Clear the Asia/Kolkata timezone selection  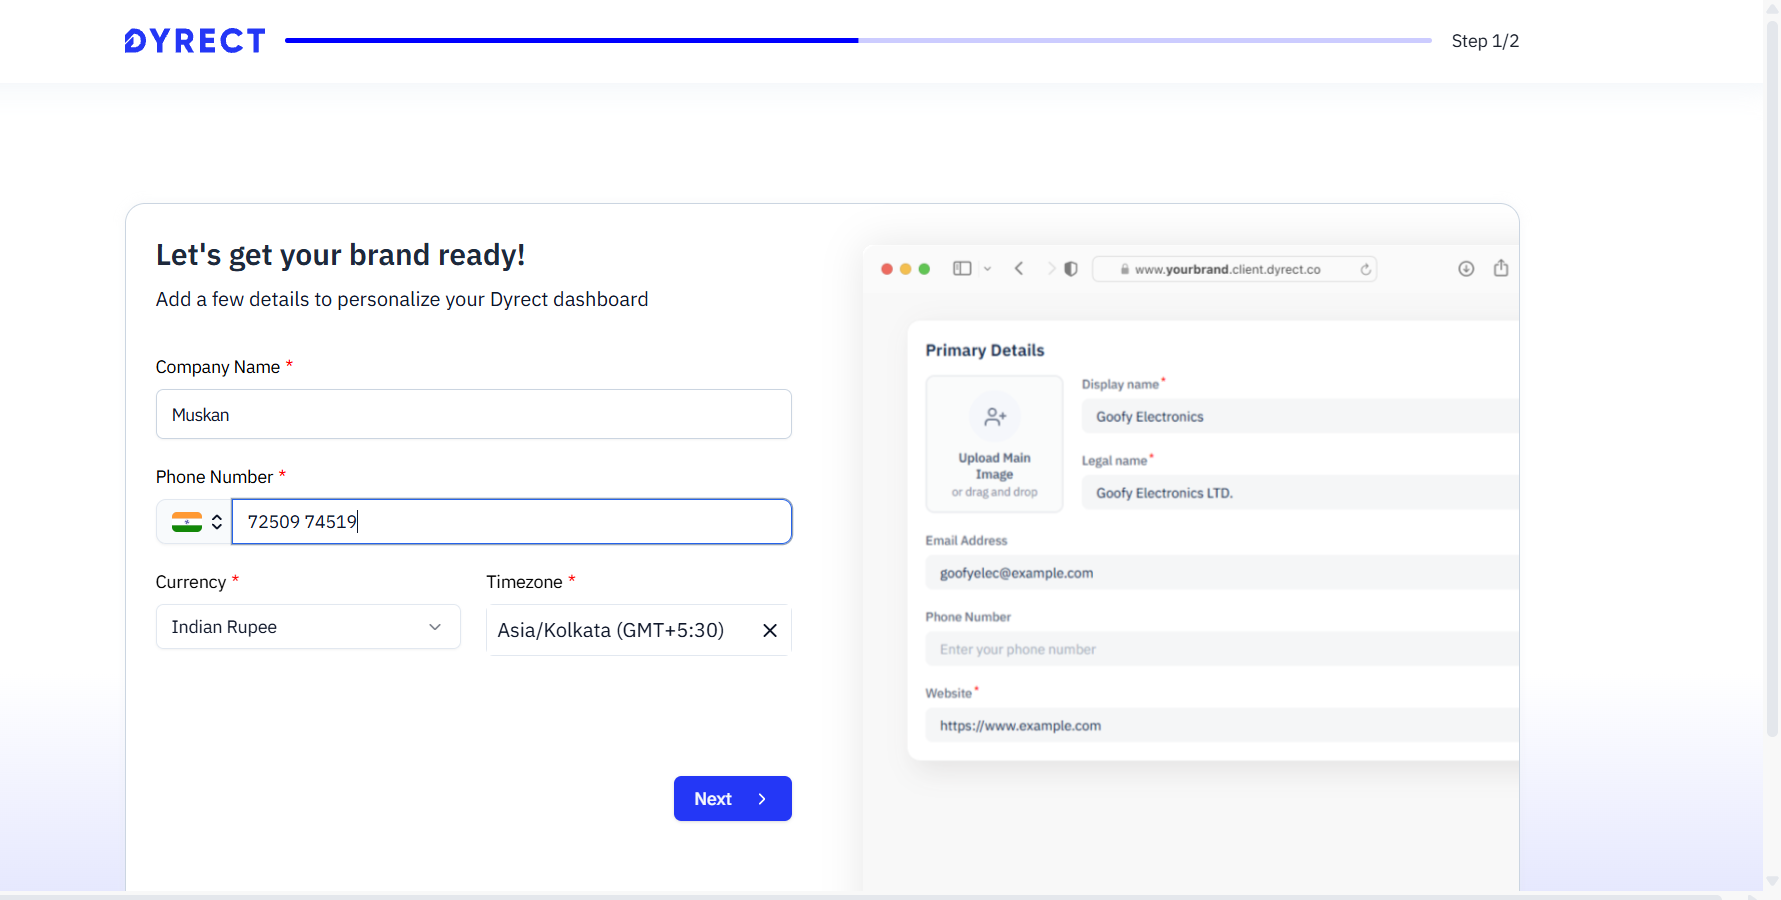point(770,630)
